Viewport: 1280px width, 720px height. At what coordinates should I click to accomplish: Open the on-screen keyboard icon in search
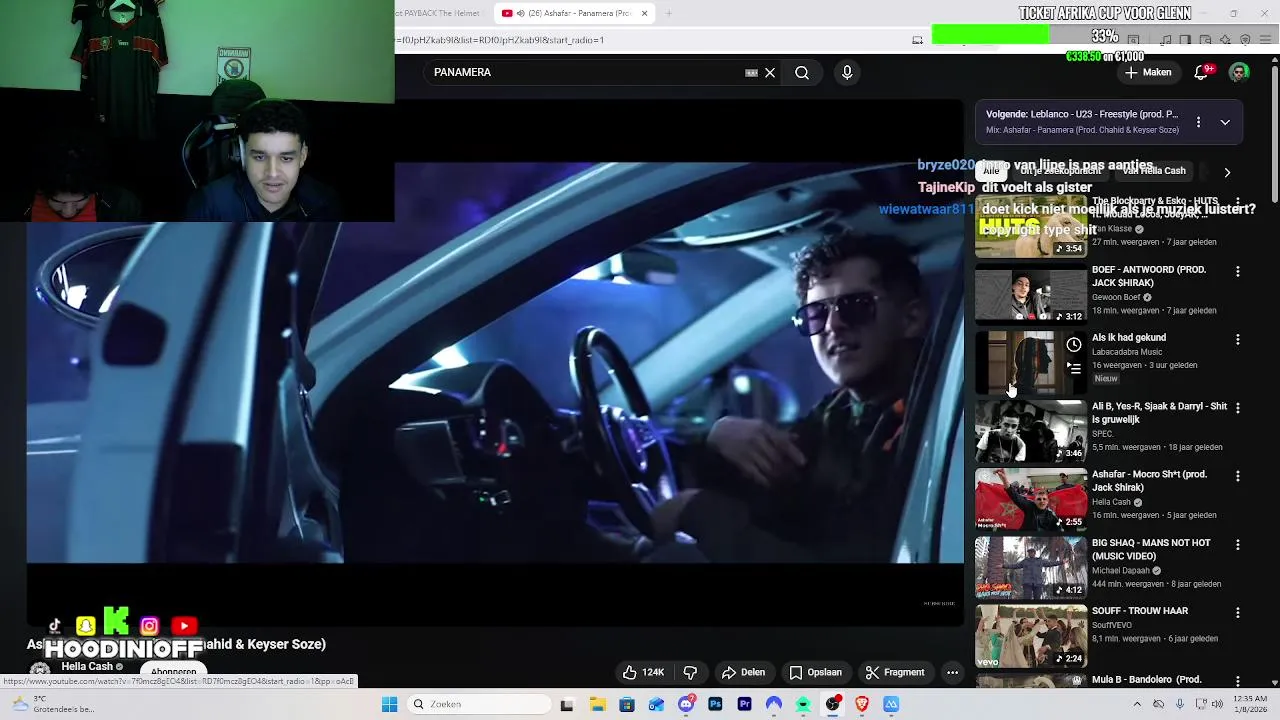pyautogui.click(x=751, y=72)
